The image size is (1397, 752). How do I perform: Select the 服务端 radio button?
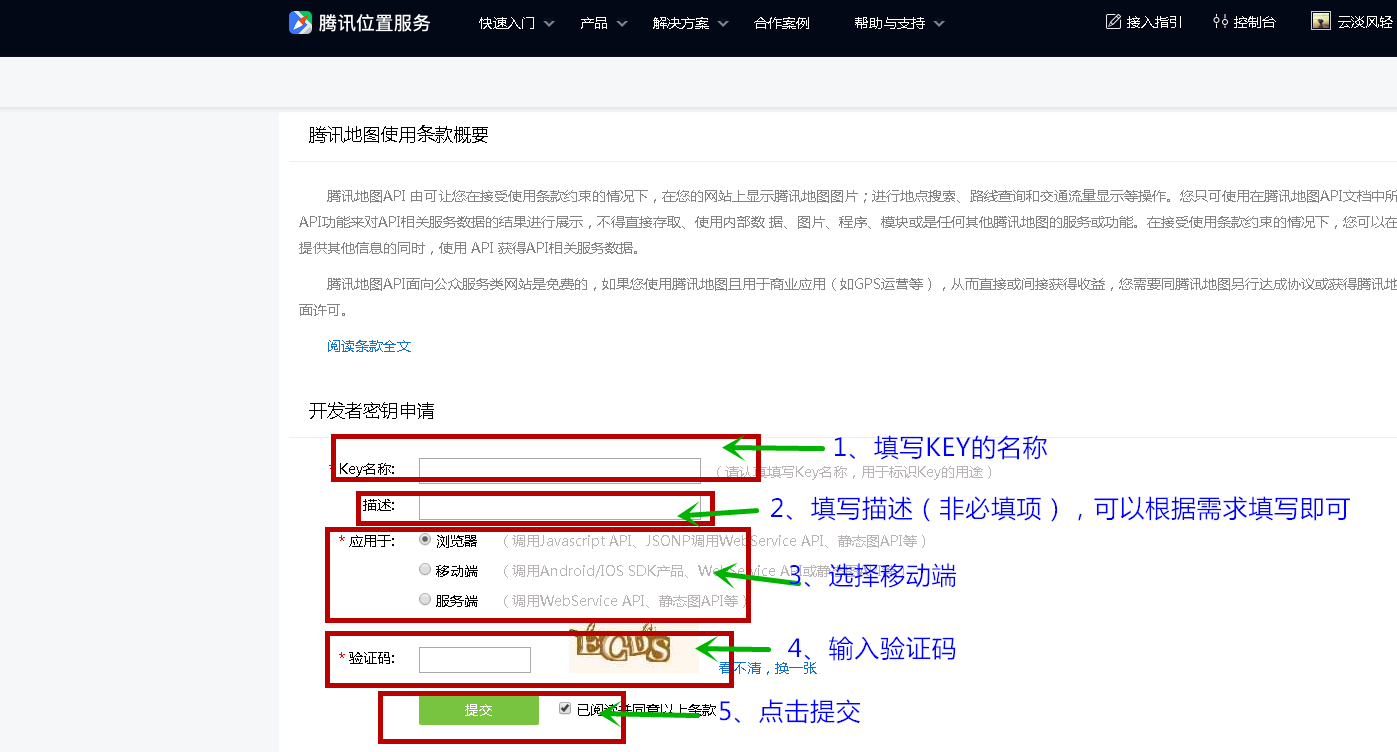tap(425, 600)
